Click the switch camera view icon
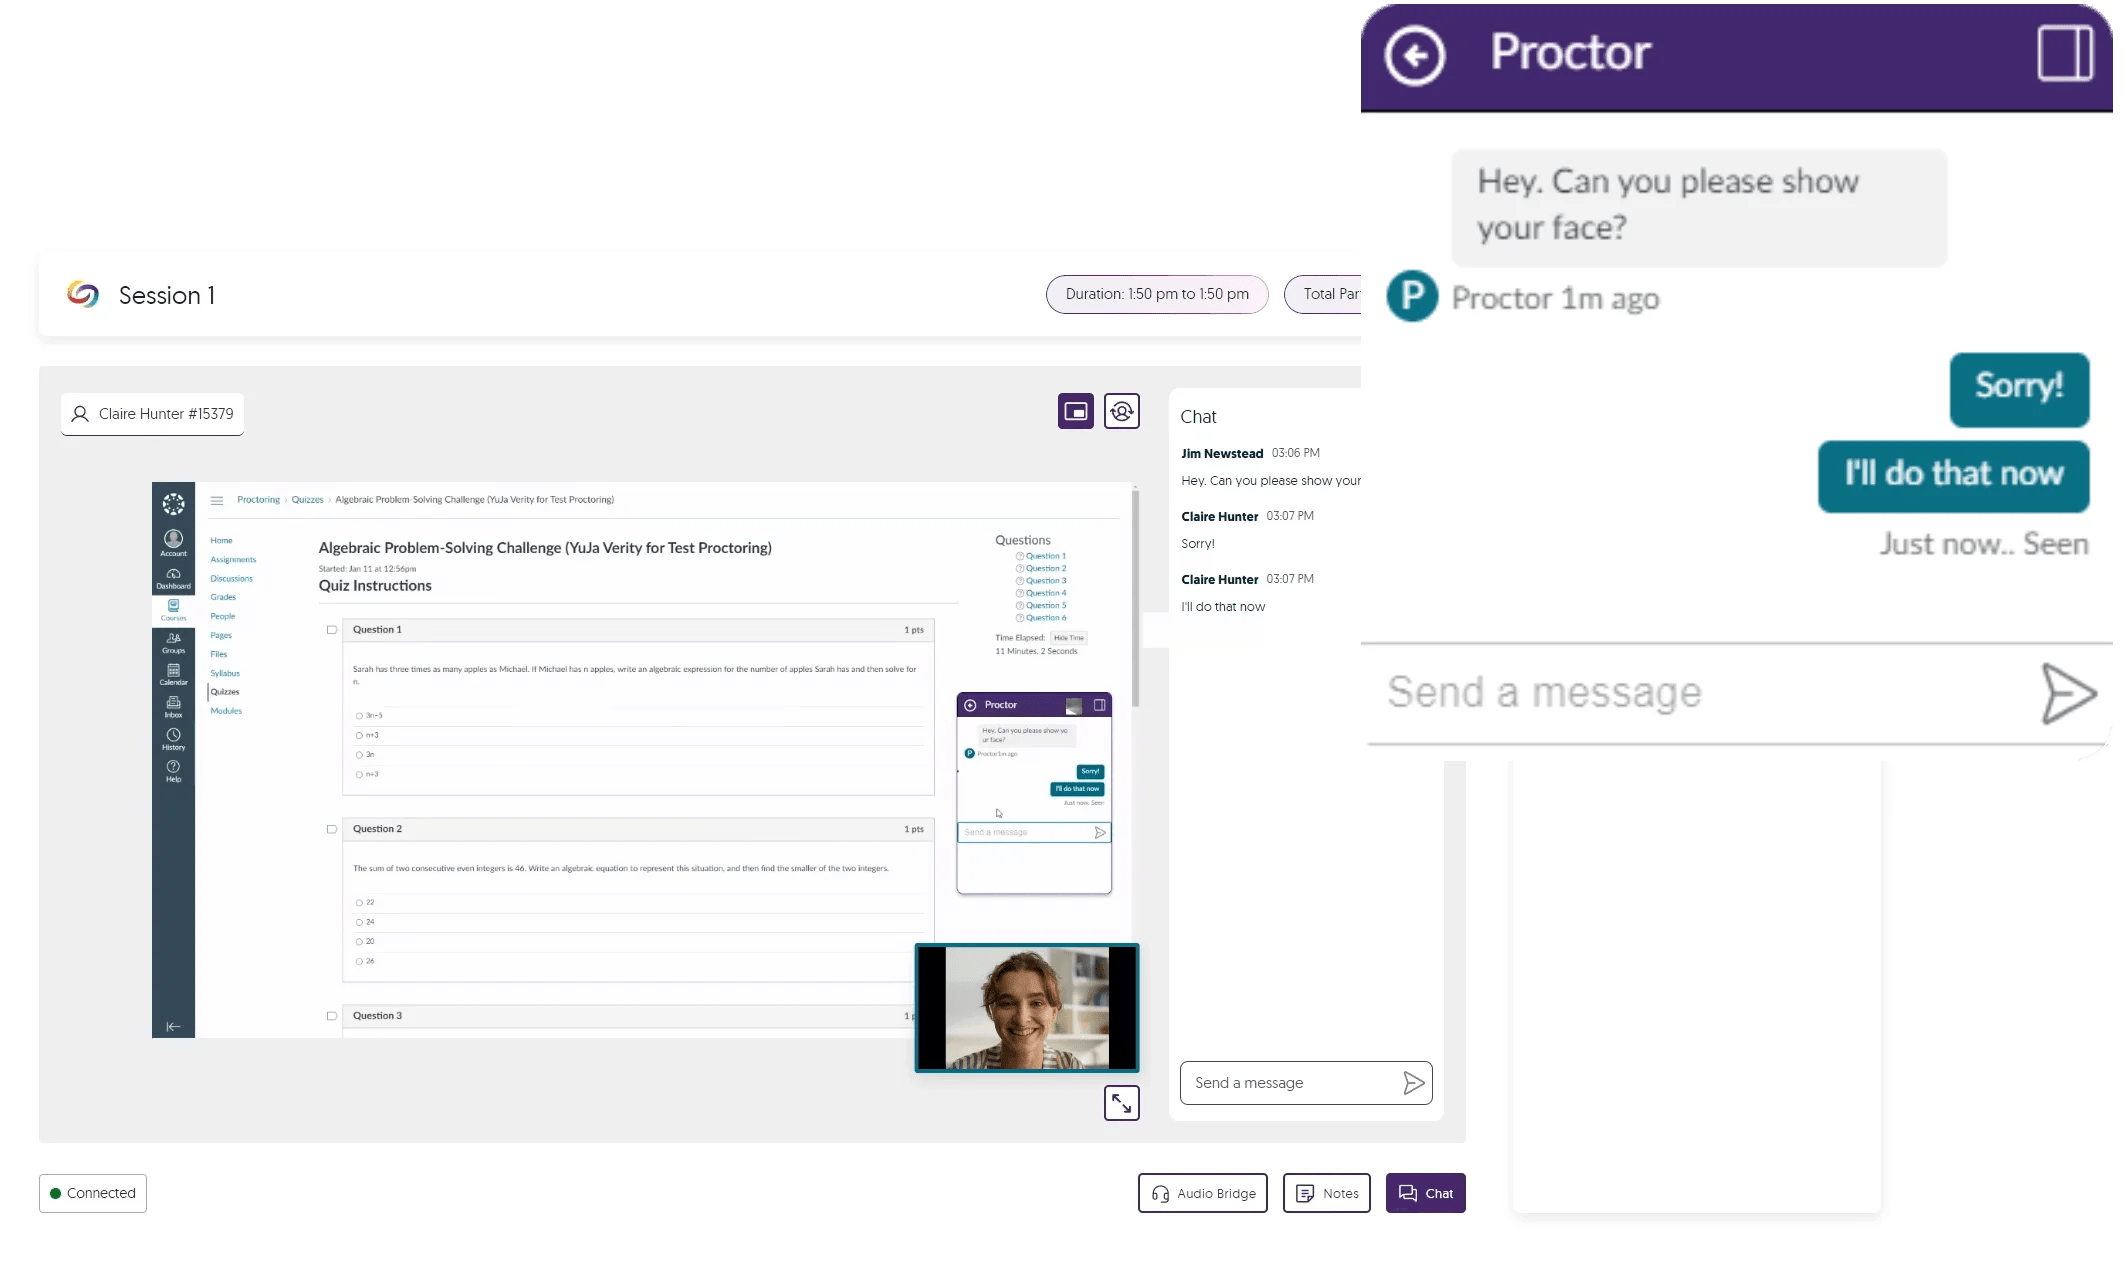The image size is (2126, 1273). 1121,411
